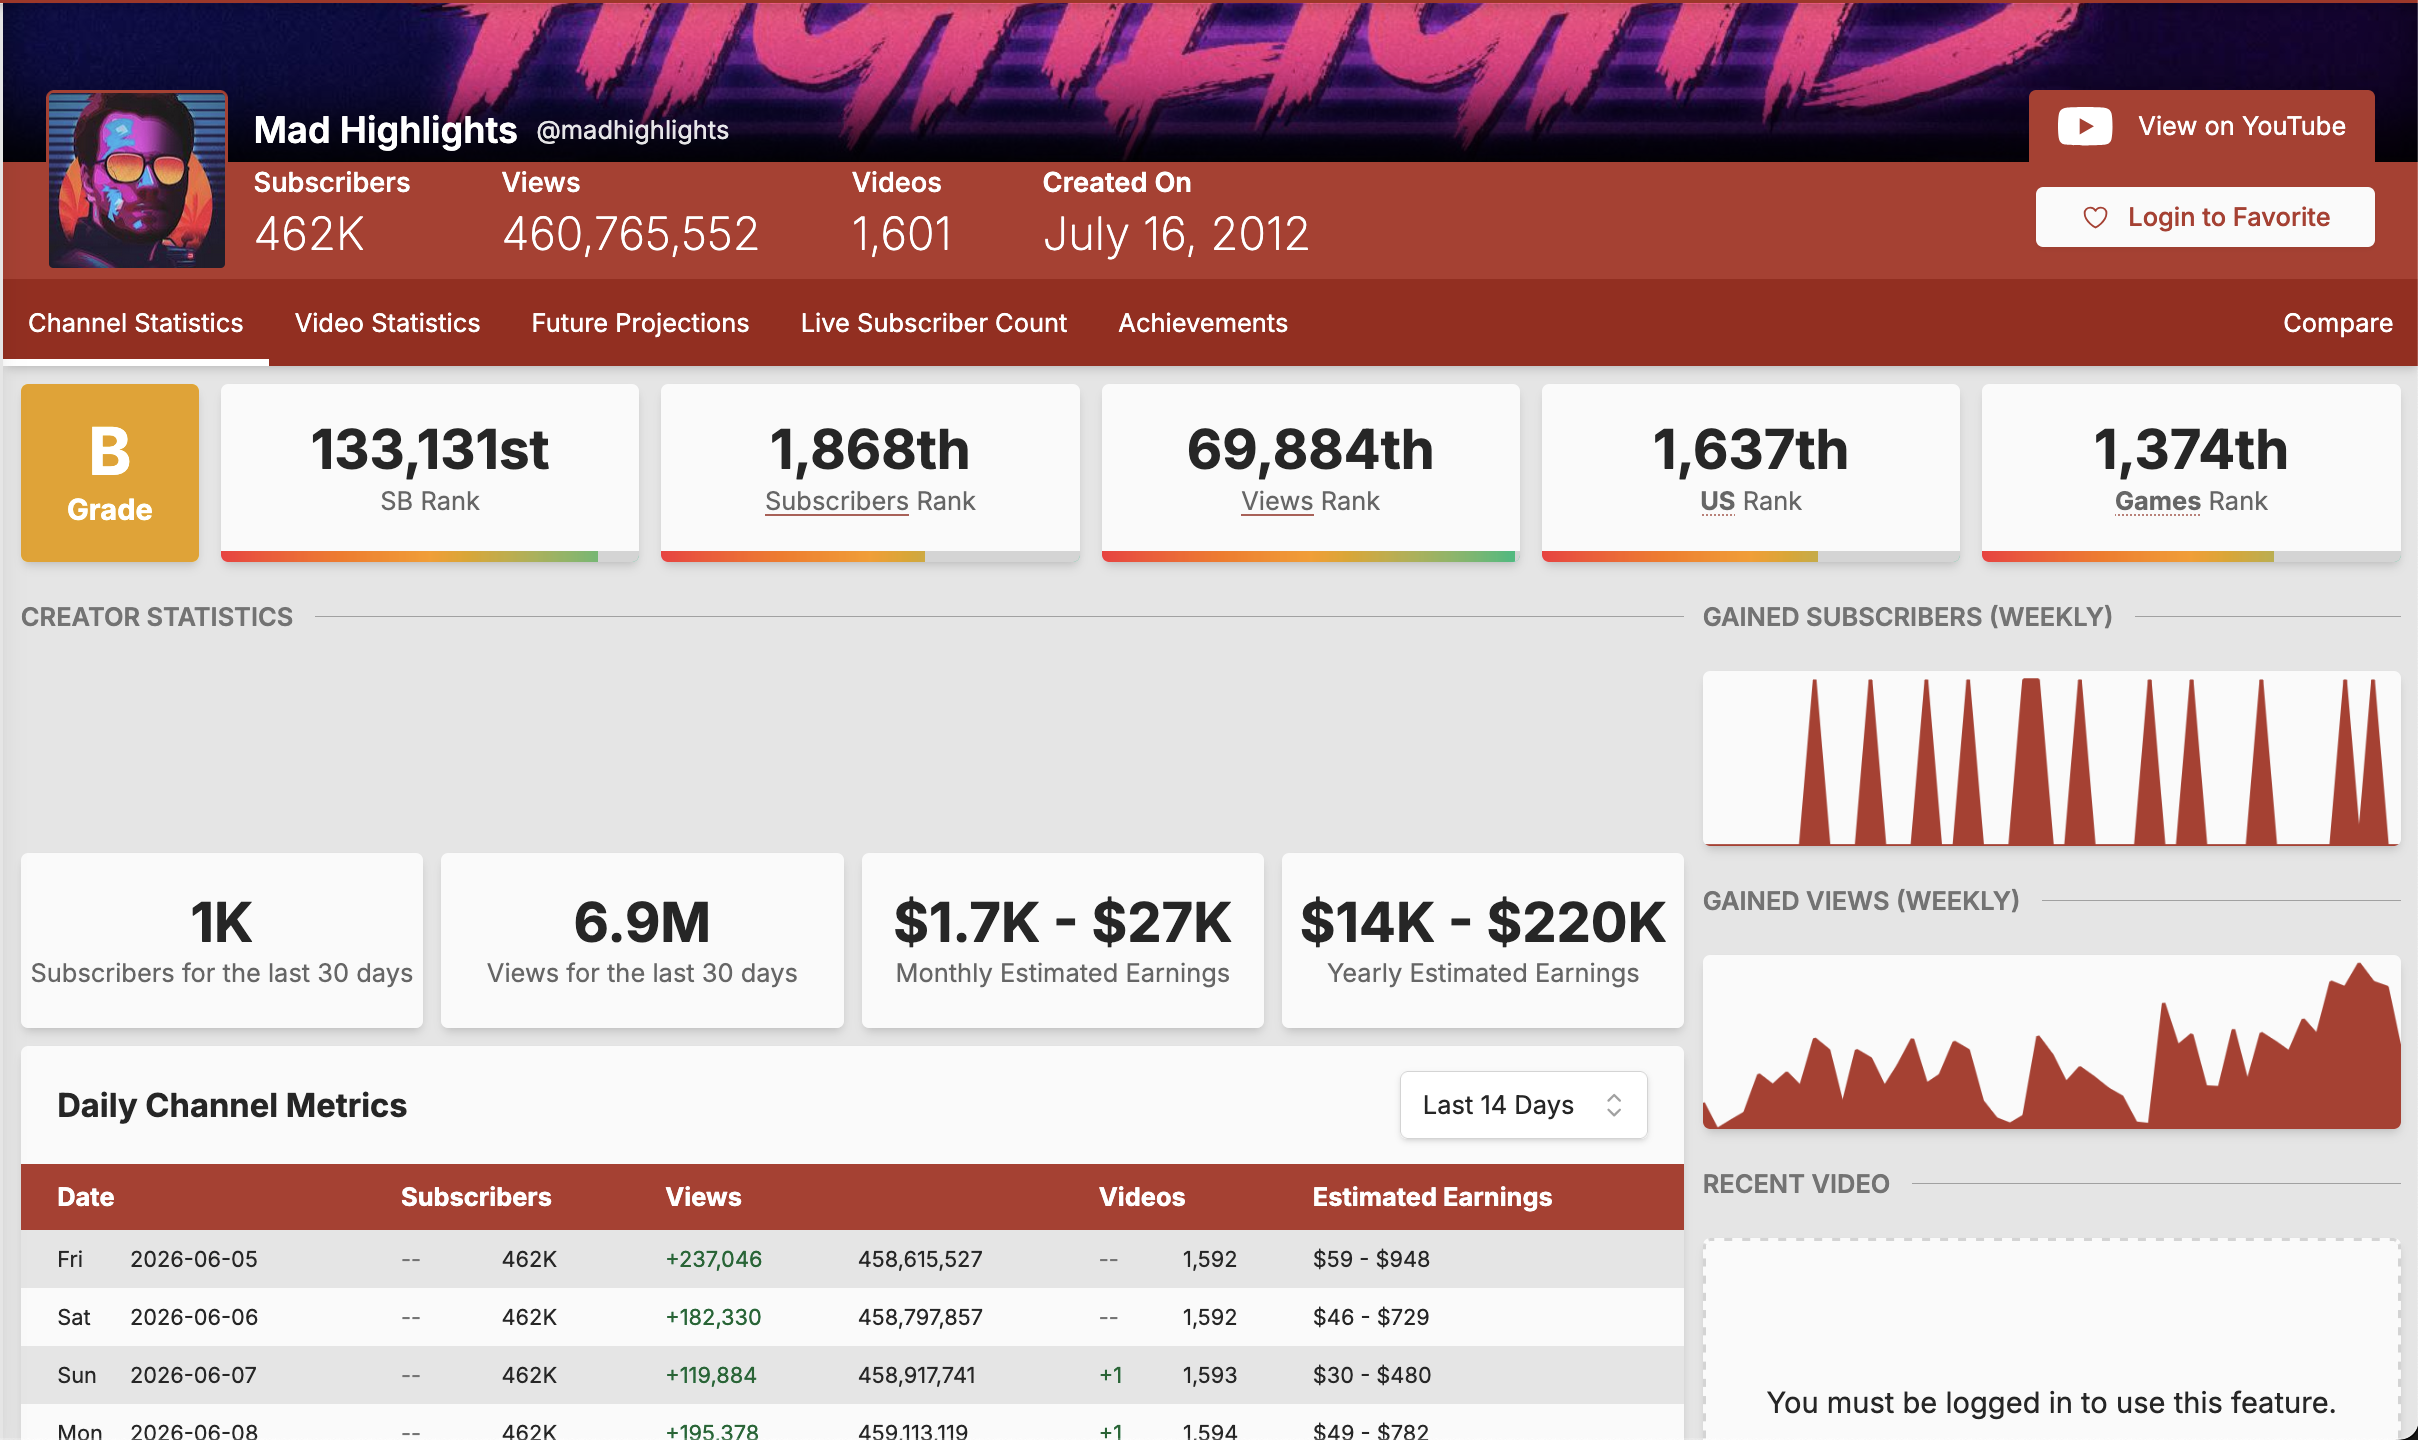Click the Date column header

tap(86, 1197)
